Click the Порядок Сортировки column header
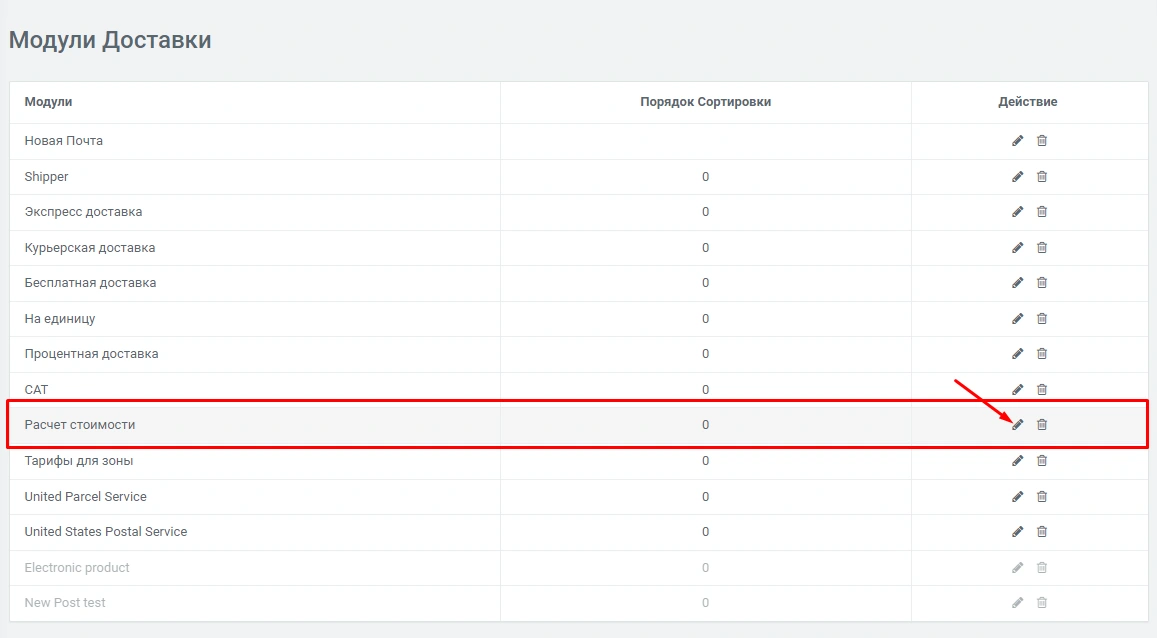The image size is (1157, 638). pyautogui.click(x=705, y=102)
